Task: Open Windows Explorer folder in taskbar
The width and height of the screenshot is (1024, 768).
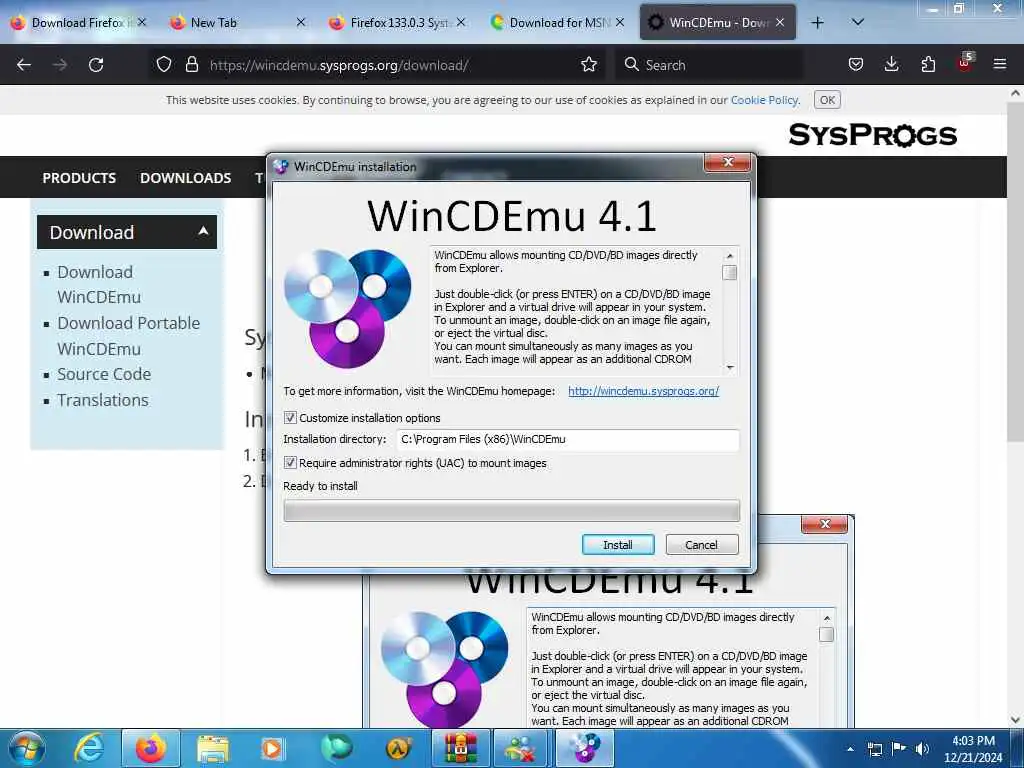Action: (213, 748)
